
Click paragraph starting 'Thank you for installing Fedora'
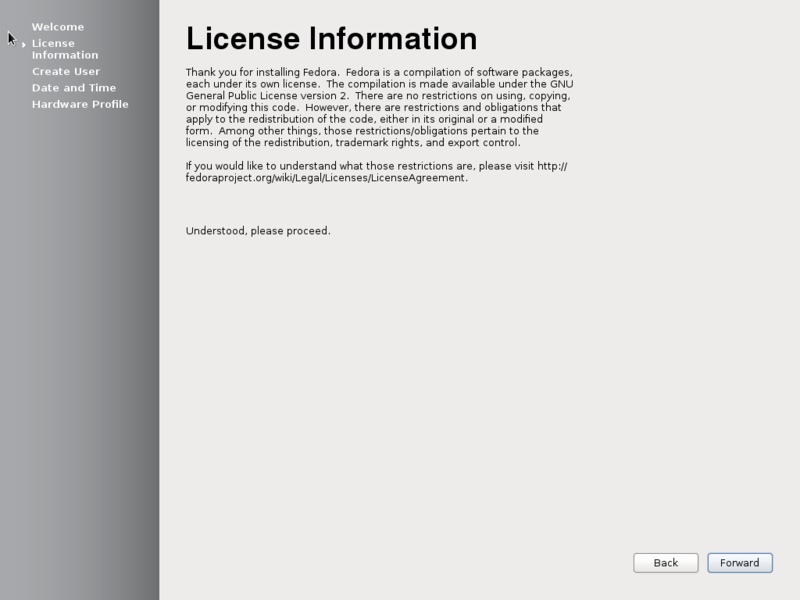click(380, 107)
